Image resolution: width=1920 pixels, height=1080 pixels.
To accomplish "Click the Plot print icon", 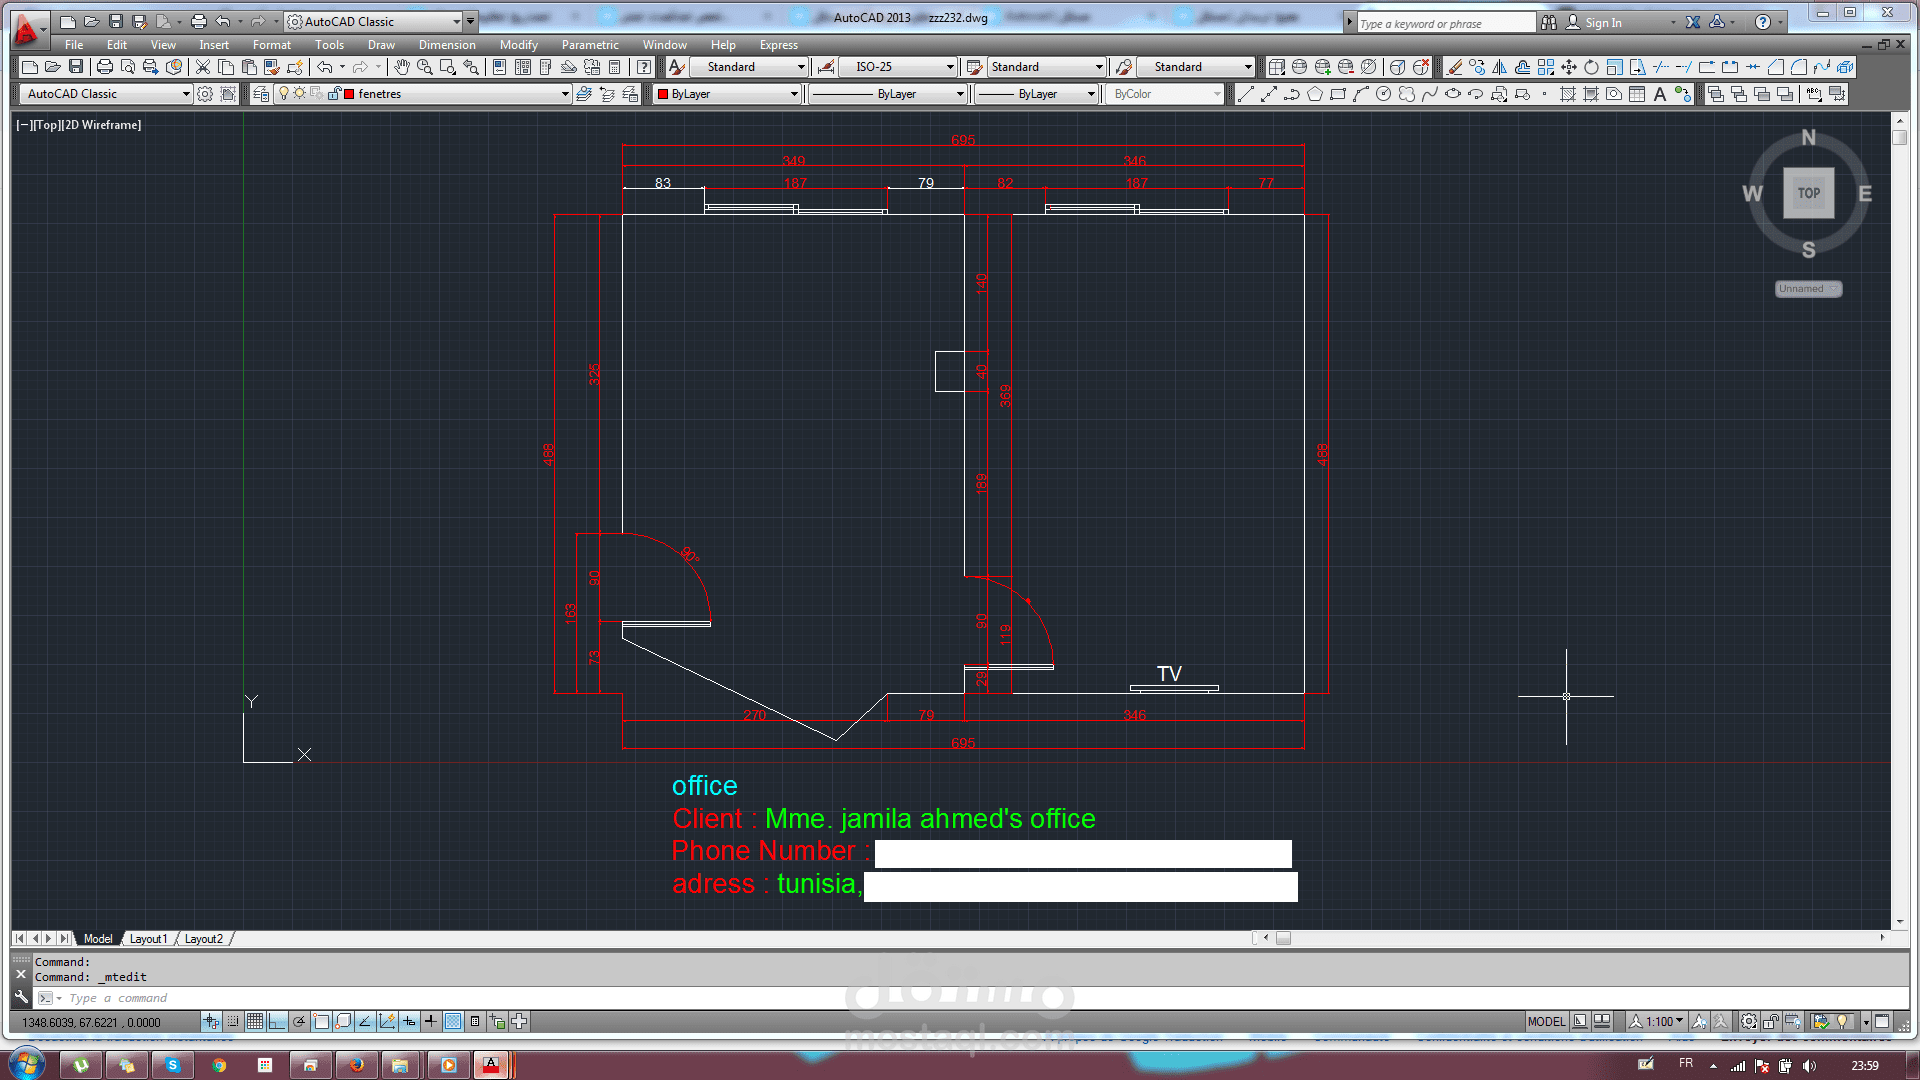I will click(104, 67).
